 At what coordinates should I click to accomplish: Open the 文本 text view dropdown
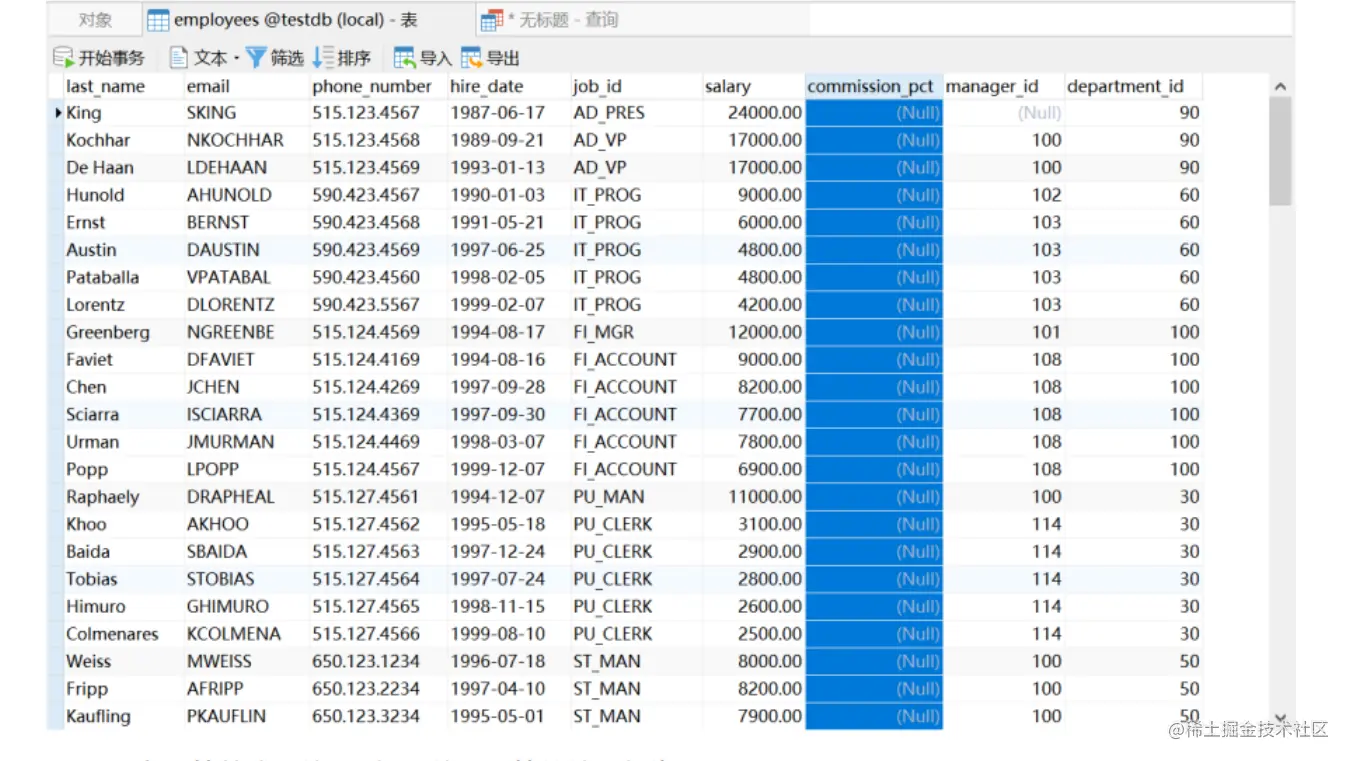pyautogui.click(x=205, y=57)
